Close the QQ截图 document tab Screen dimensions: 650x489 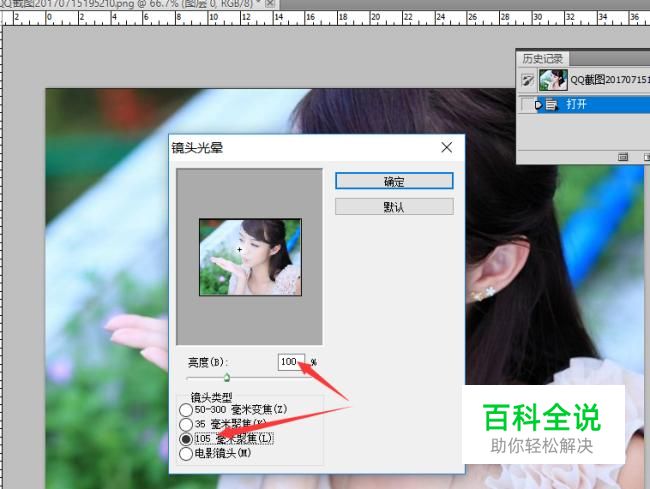(270, 4)
